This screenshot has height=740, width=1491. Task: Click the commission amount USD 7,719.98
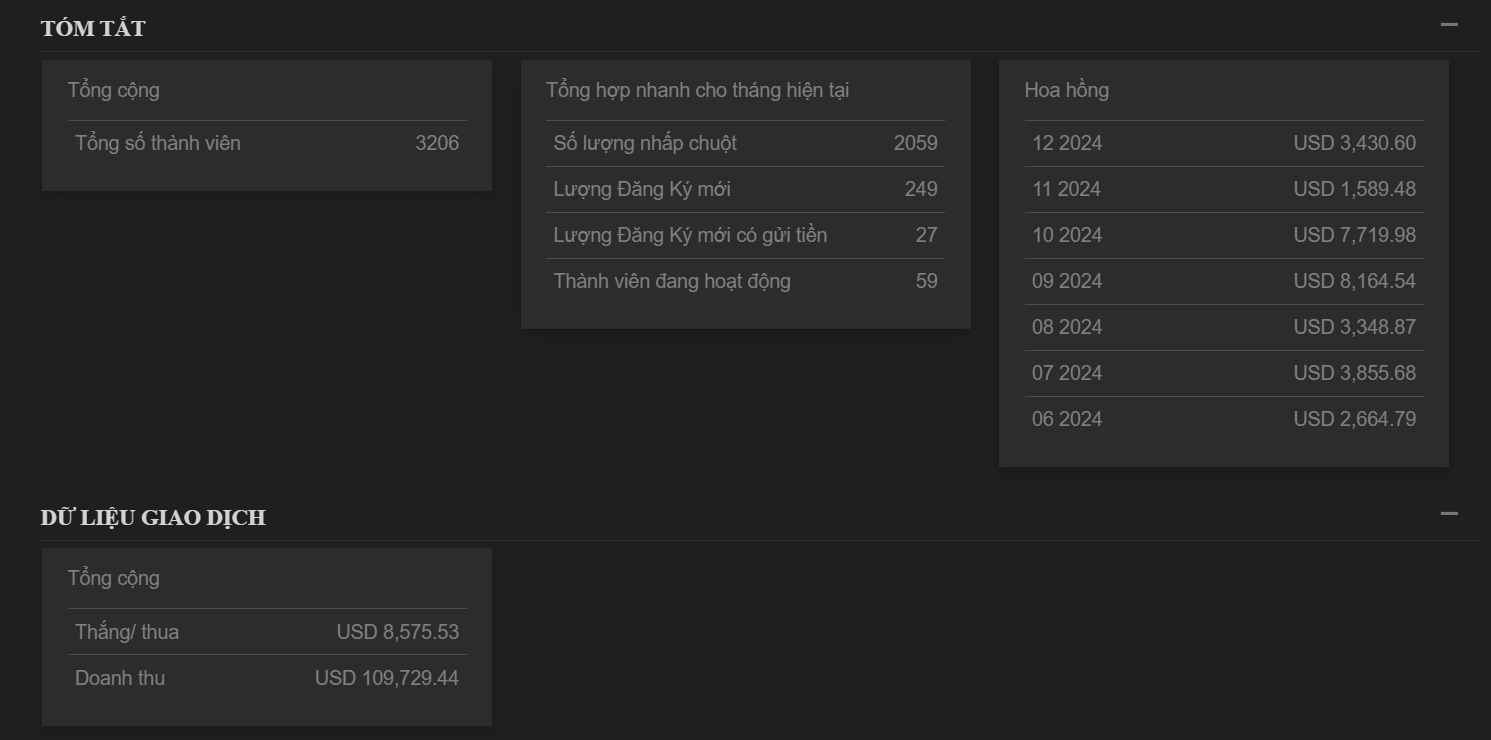[1355, 235]
